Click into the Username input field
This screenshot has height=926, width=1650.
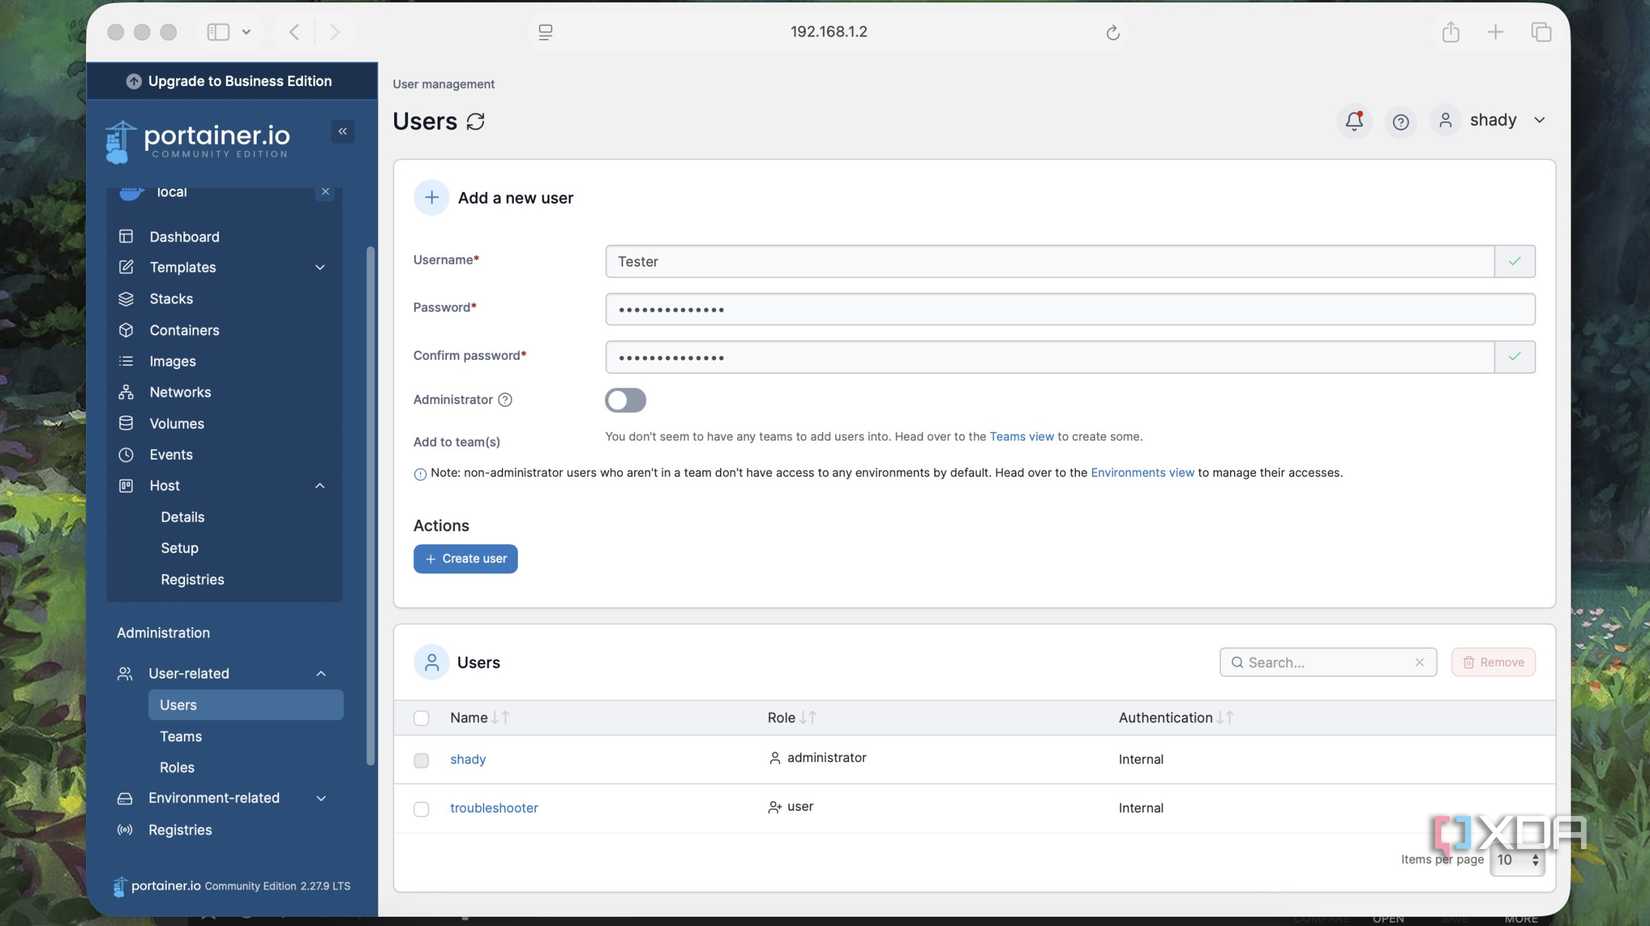click(1049, 262)
